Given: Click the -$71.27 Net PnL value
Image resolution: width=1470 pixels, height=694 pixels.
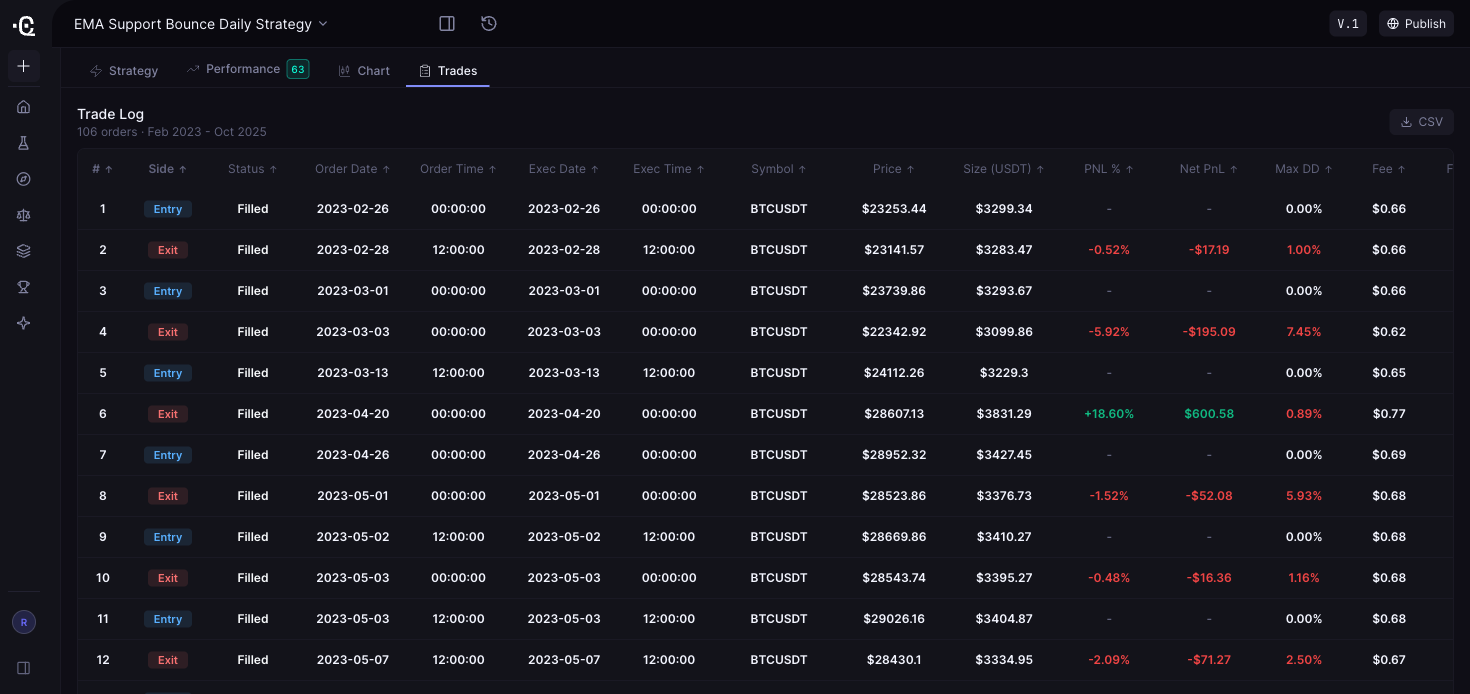Looking at the screenshot, I should coord(1209,660).
